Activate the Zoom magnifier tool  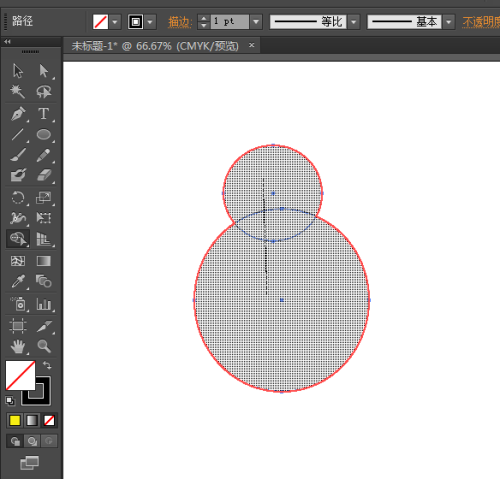[x=44, y=346]
